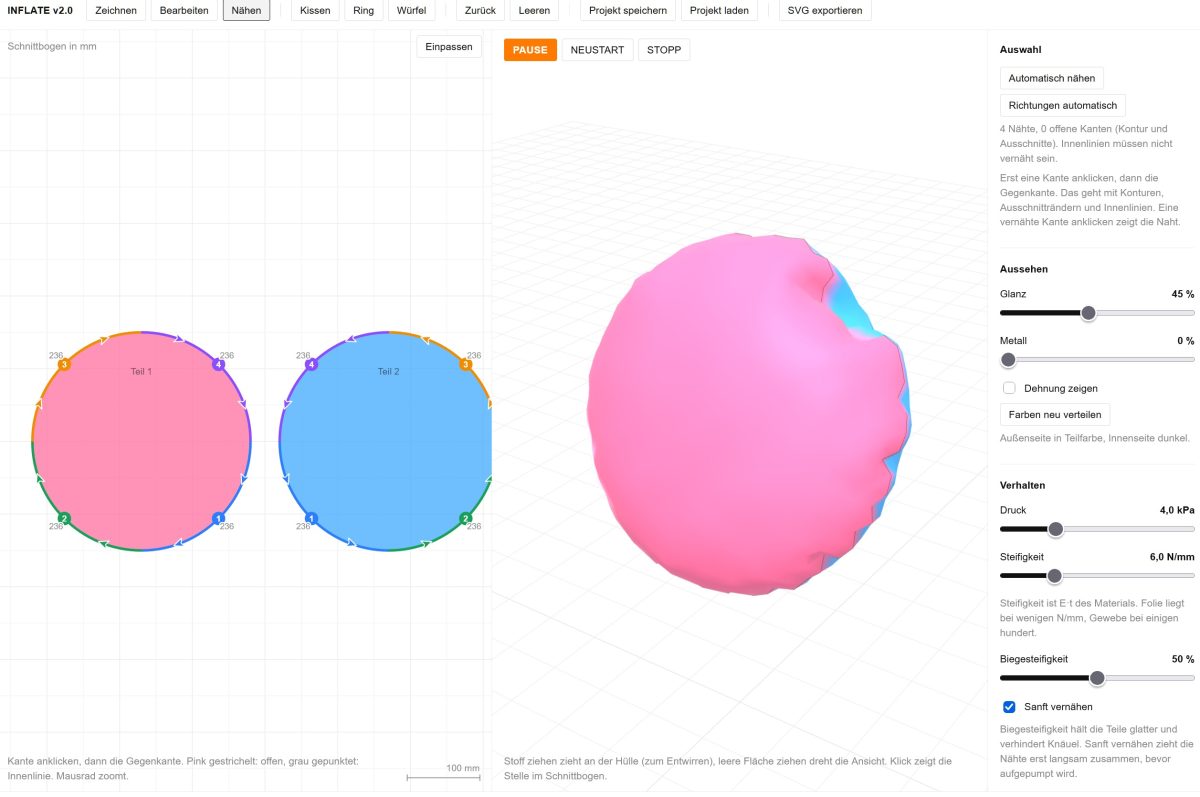Undo with the Zurück button

click(480, 10)
